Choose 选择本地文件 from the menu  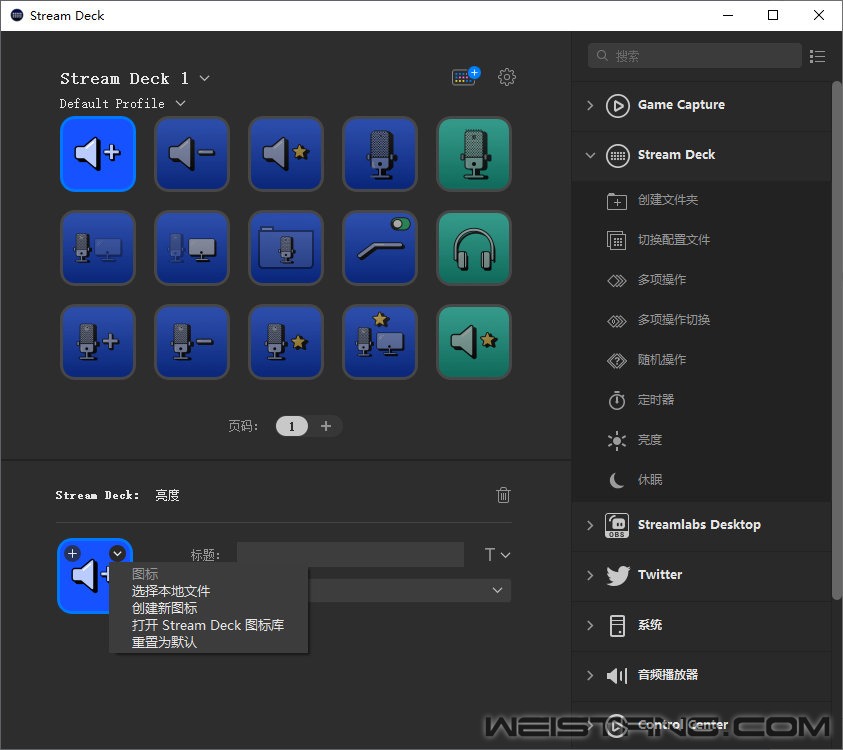[x=171, y=591]
